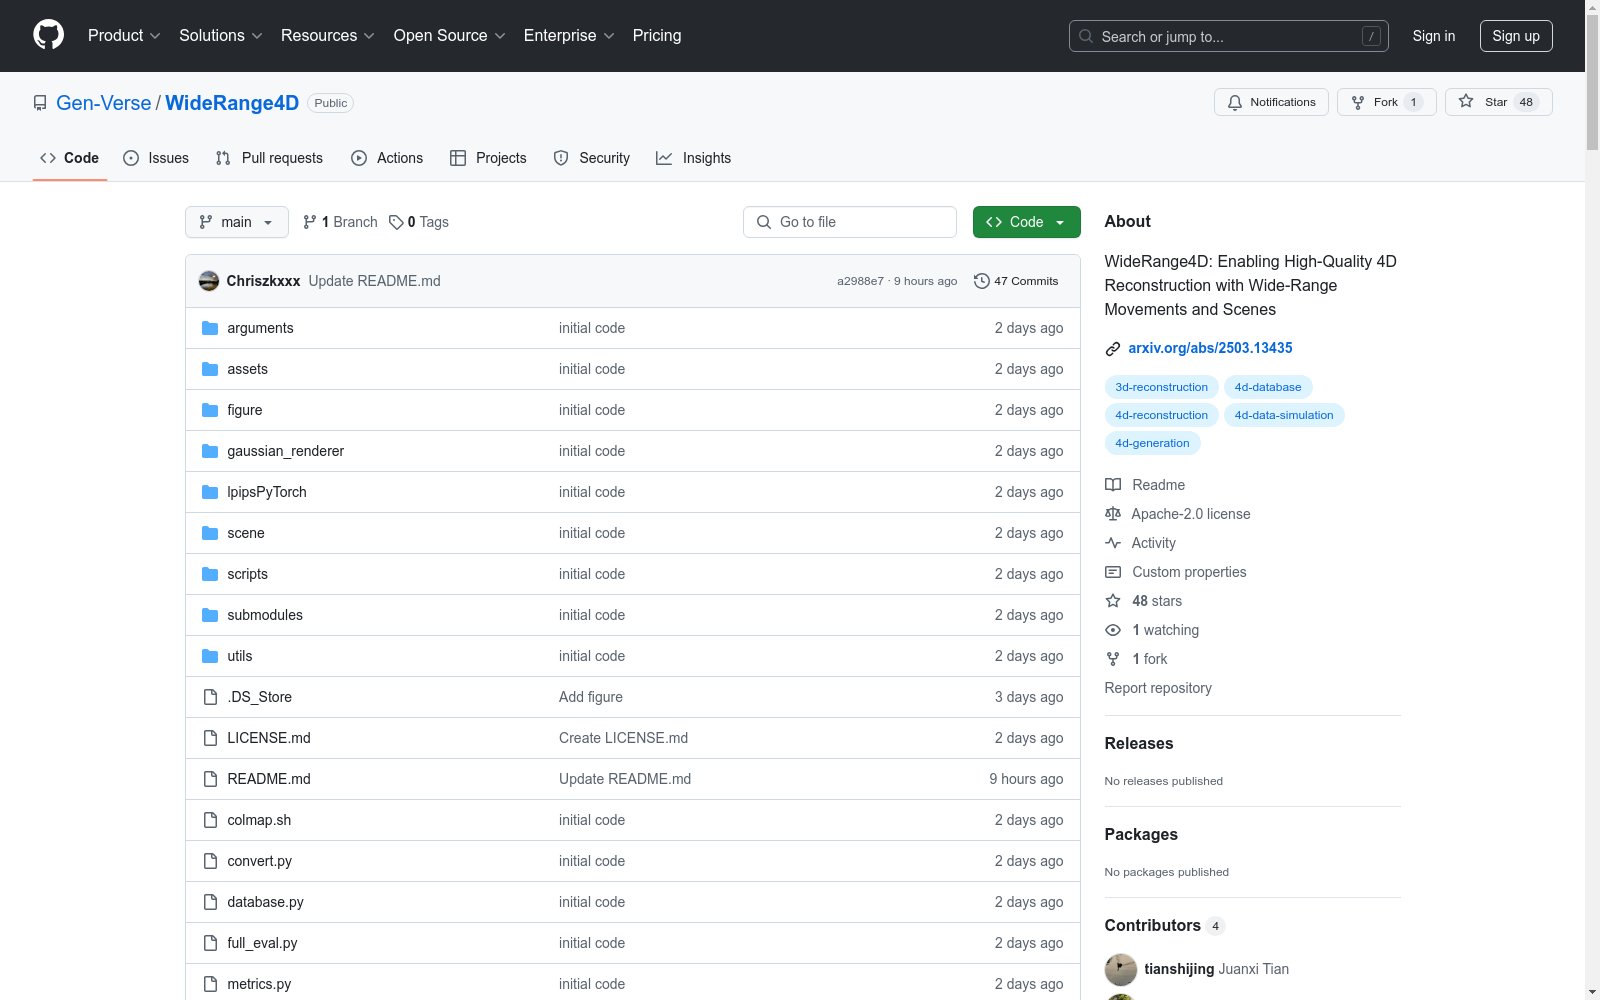Image resolution: width=1600 pixels, height=1000 pixels.
Task: Click the bell icon in Notifications
Action: pos(1235,102)
